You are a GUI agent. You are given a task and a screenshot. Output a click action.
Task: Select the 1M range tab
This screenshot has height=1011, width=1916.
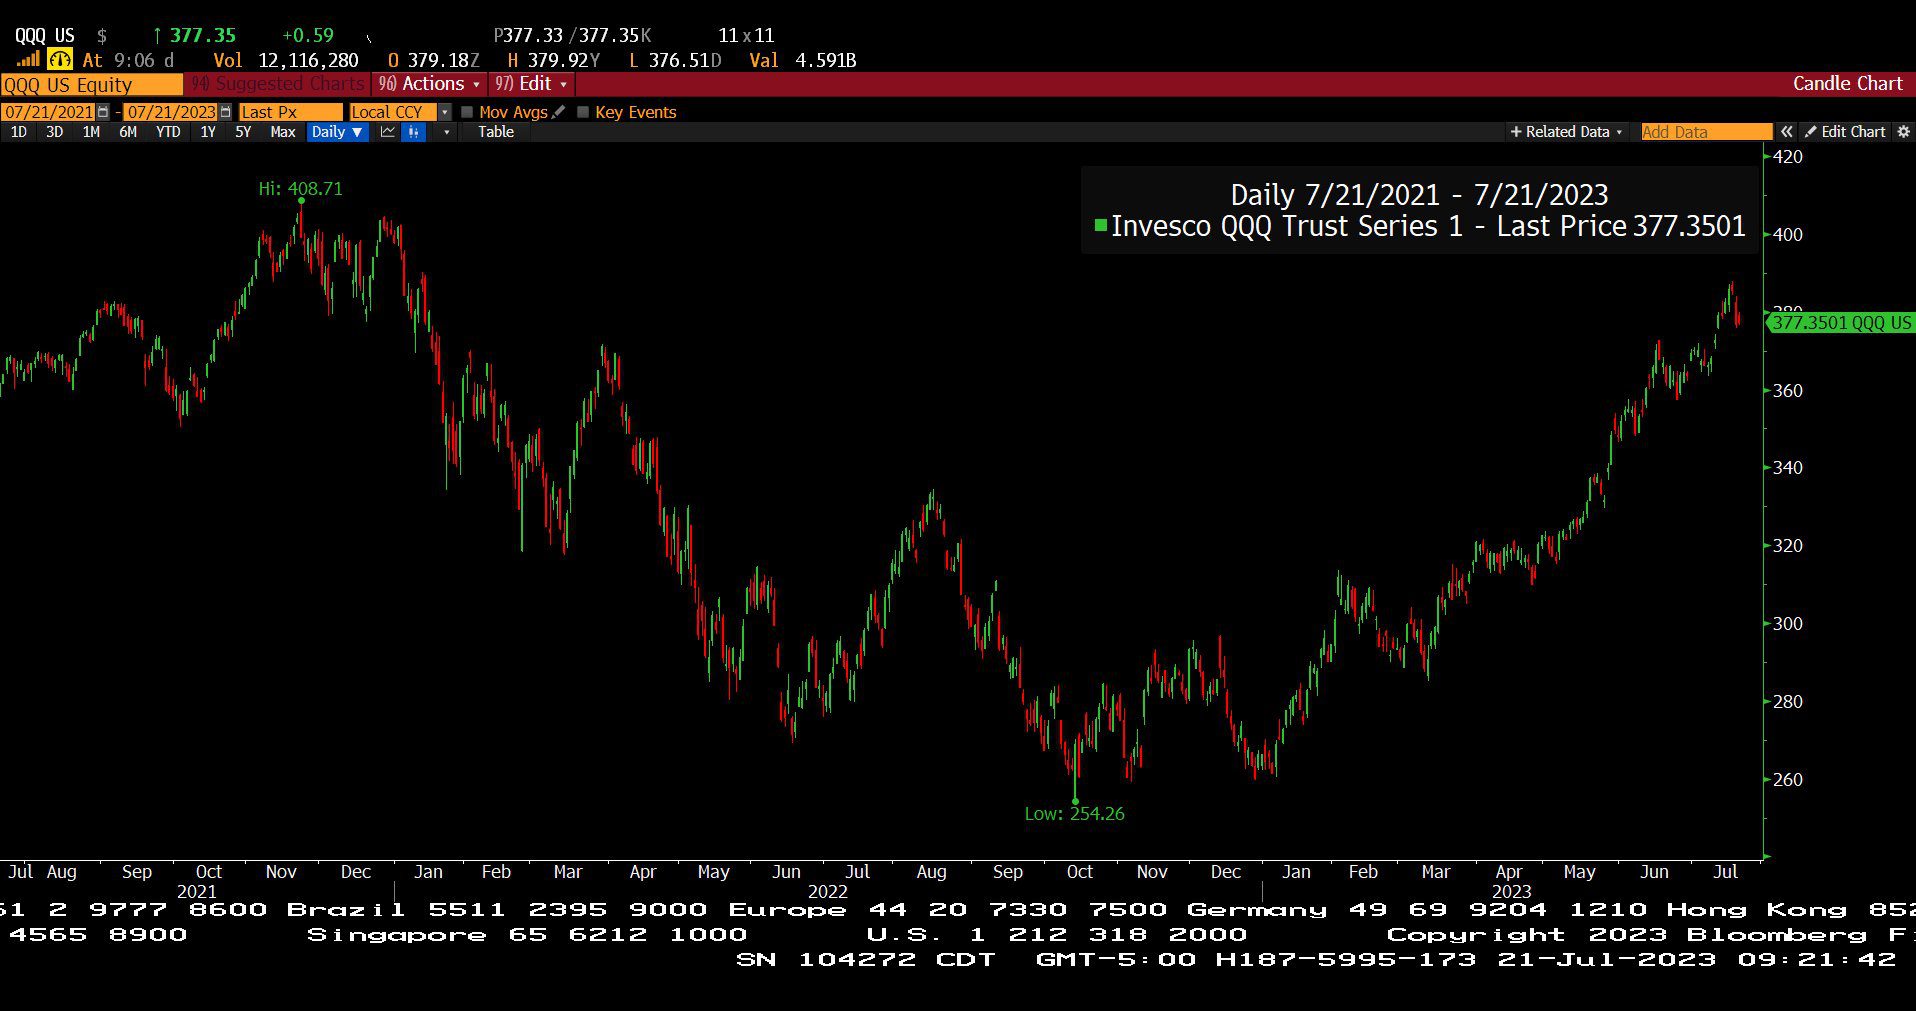tap(91, 132)
